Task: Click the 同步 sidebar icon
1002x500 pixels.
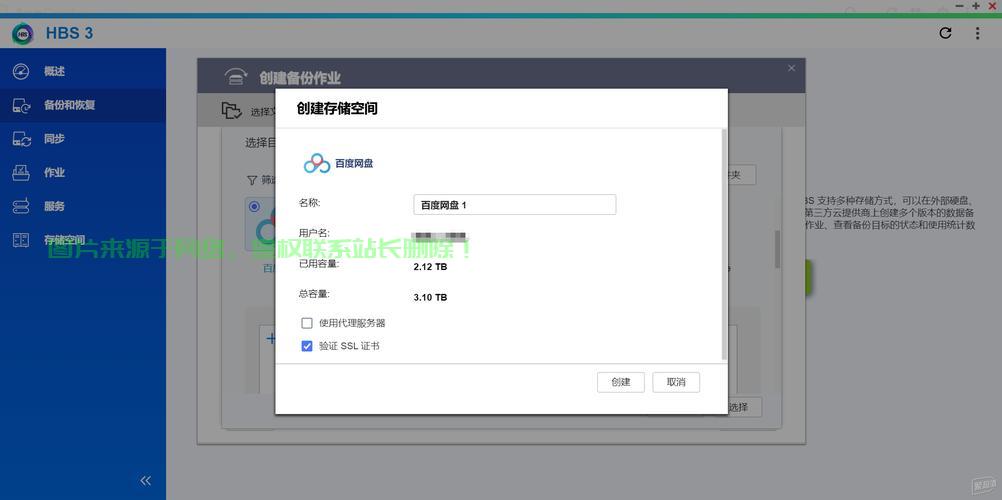Action: coord(21,139)
